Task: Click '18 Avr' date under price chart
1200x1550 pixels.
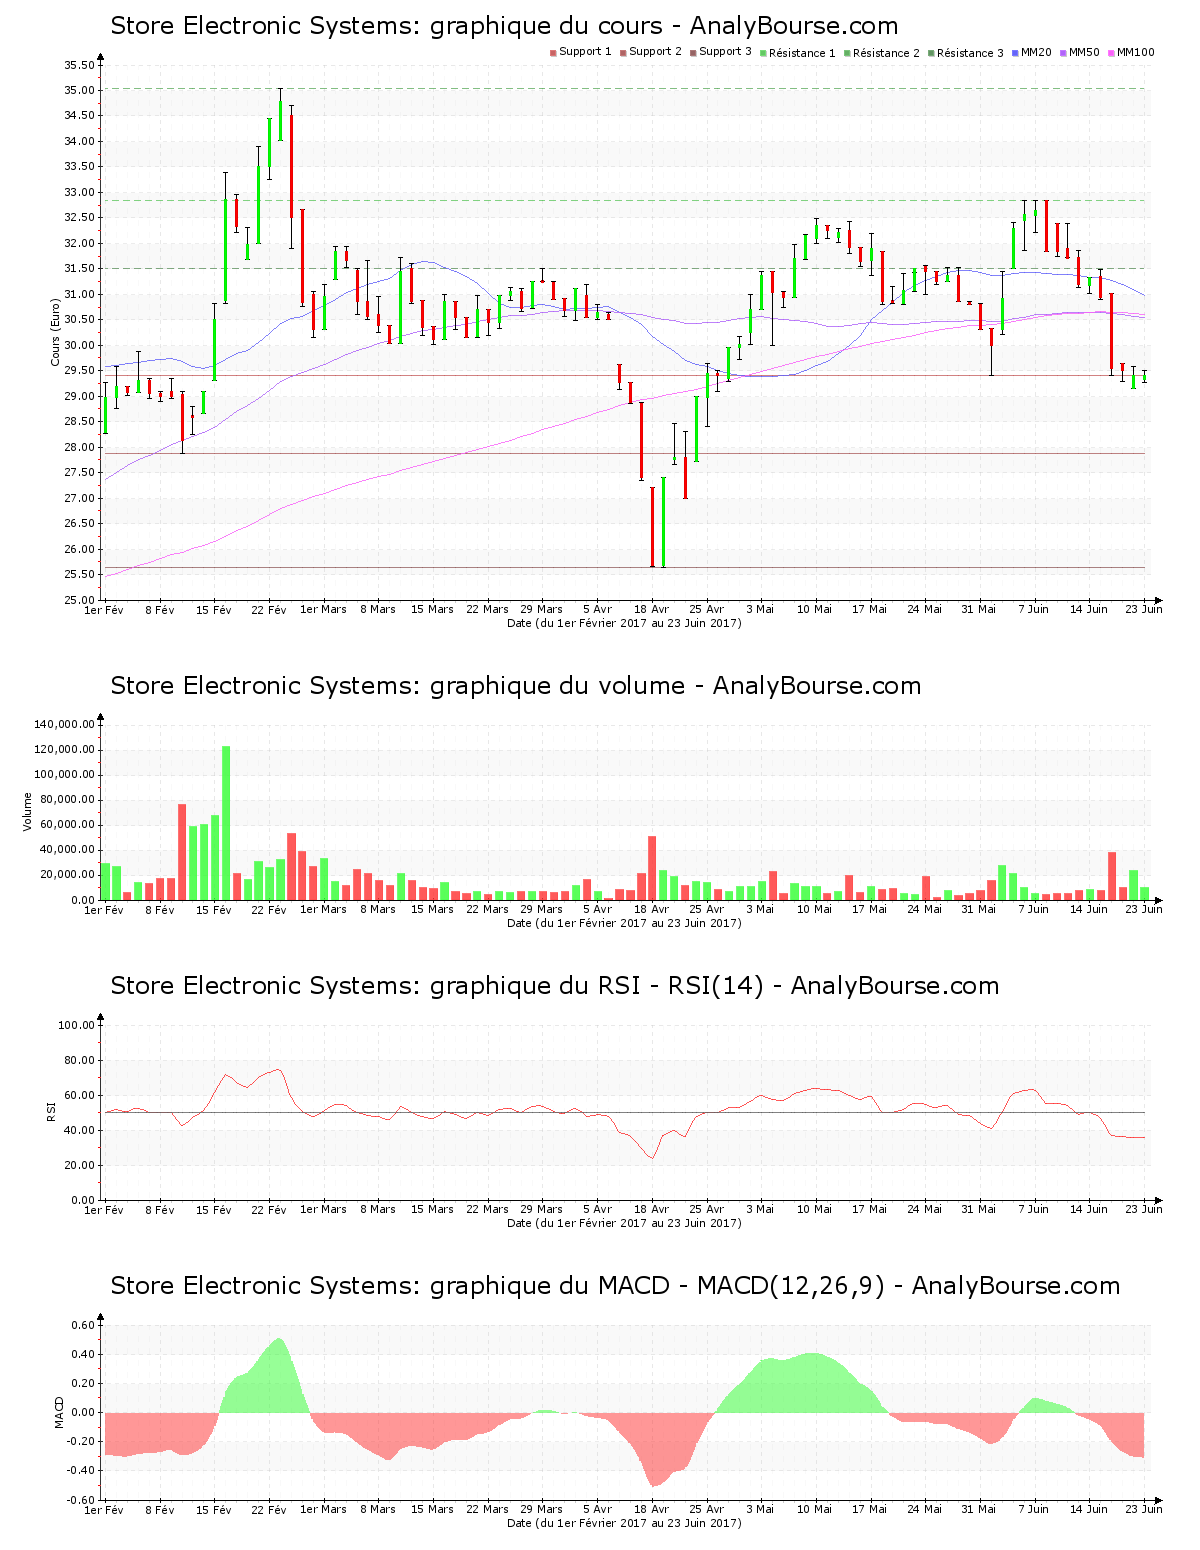Action: pyautogui.click(x=652, y=609)
